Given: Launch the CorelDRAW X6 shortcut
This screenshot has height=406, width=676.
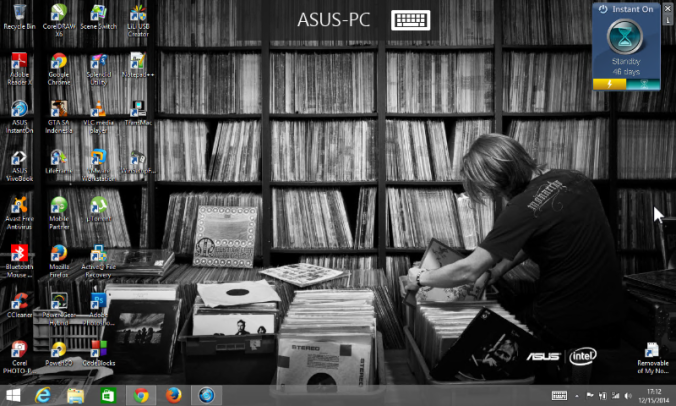Looking at the screenshot, I should [x=59, y=19].
